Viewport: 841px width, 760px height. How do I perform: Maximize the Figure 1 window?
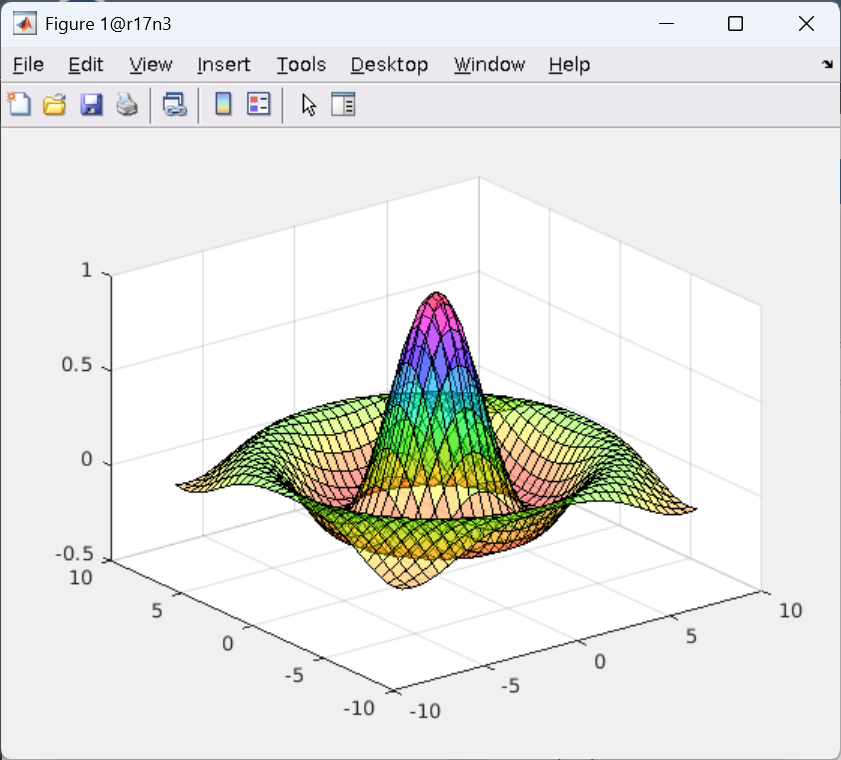point(735,24)
